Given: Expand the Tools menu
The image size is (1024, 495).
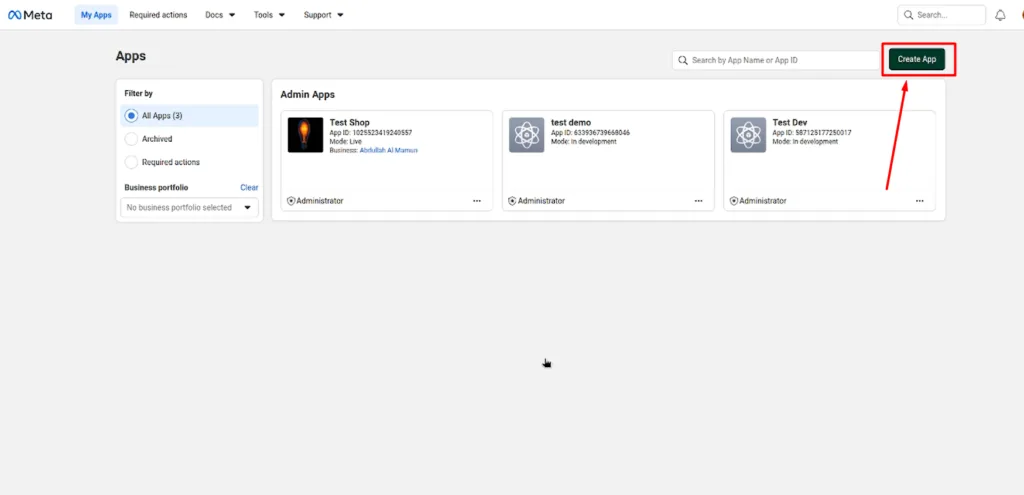Looking at the screenshot, I should [269, 15].
